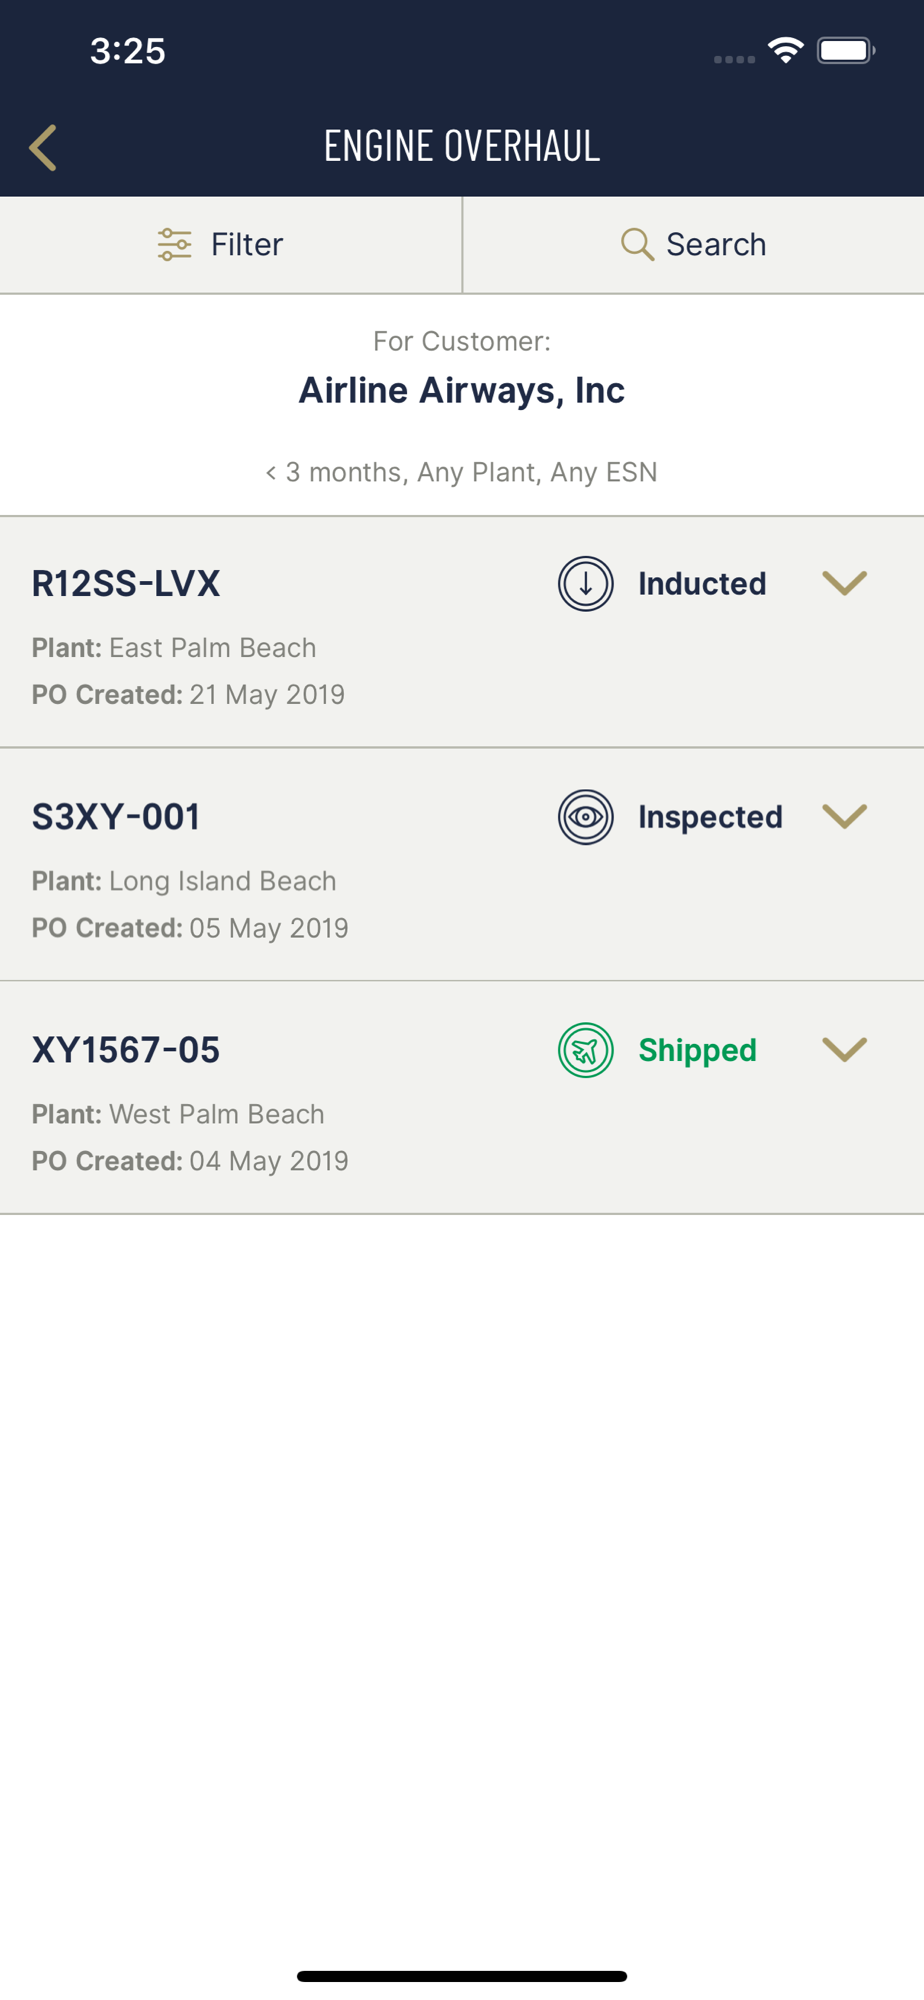This screenshot has width=924, height=2000.
Task: Tap the battery status icon
Action: [846, 50]
